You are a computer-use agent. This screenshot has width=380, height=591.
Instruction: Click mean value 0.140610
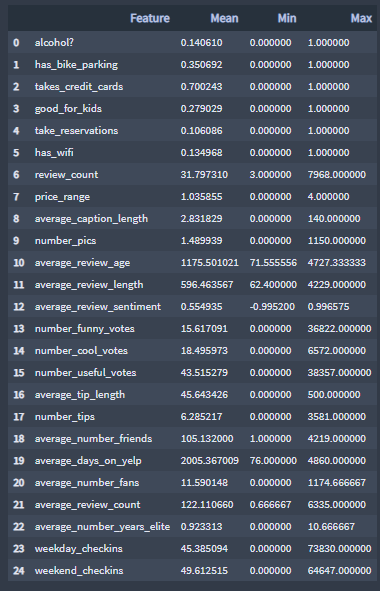pyautogui.click(x=201, y=43)
